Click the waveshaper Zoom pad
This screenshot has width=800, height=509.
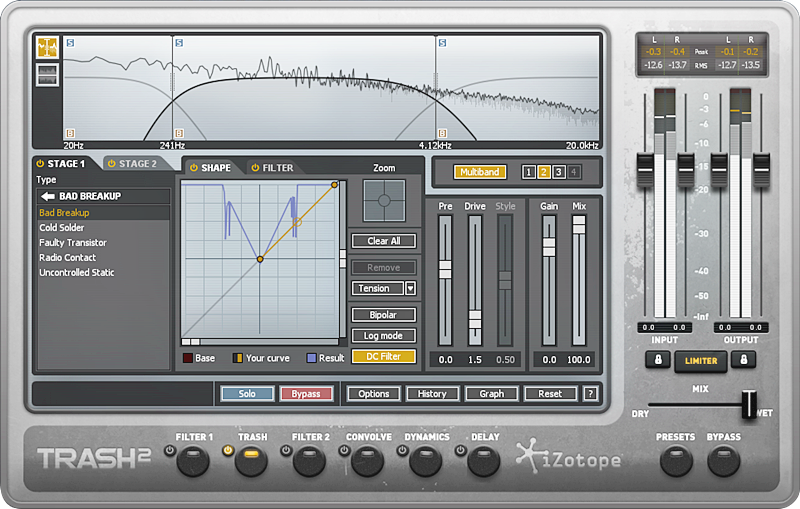384,200
